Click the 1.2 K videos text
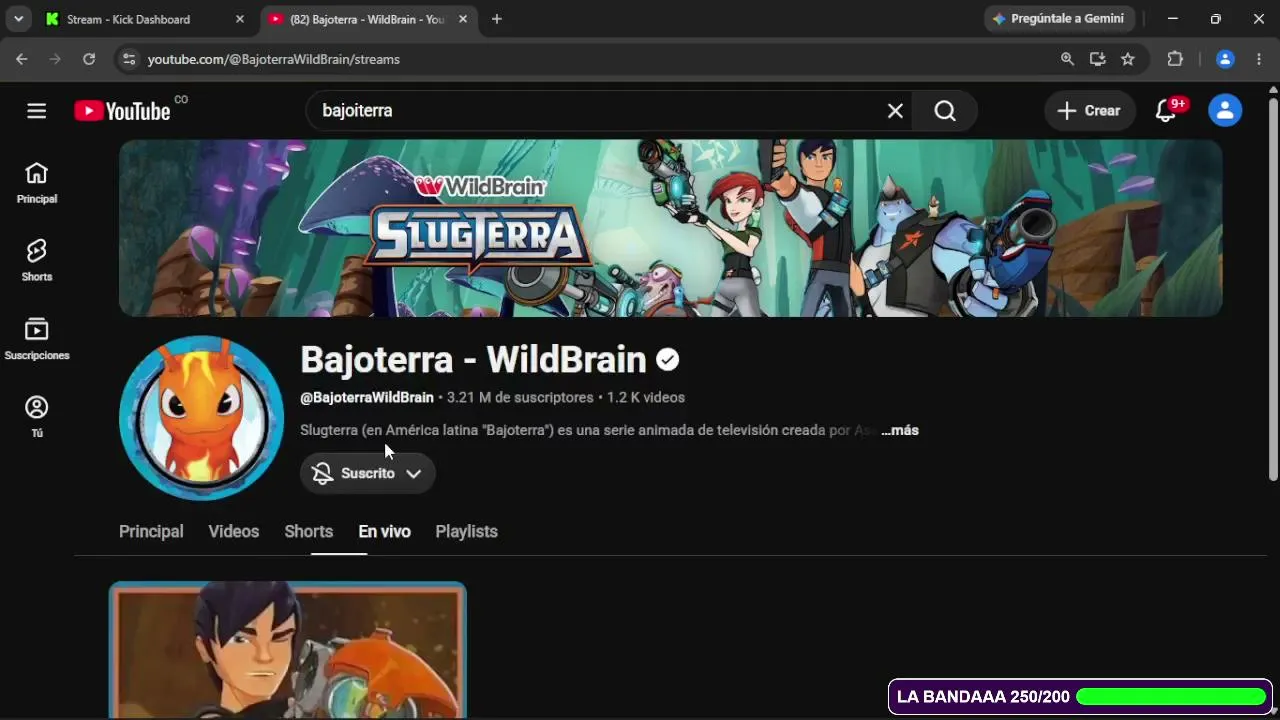 click(645, 397)
